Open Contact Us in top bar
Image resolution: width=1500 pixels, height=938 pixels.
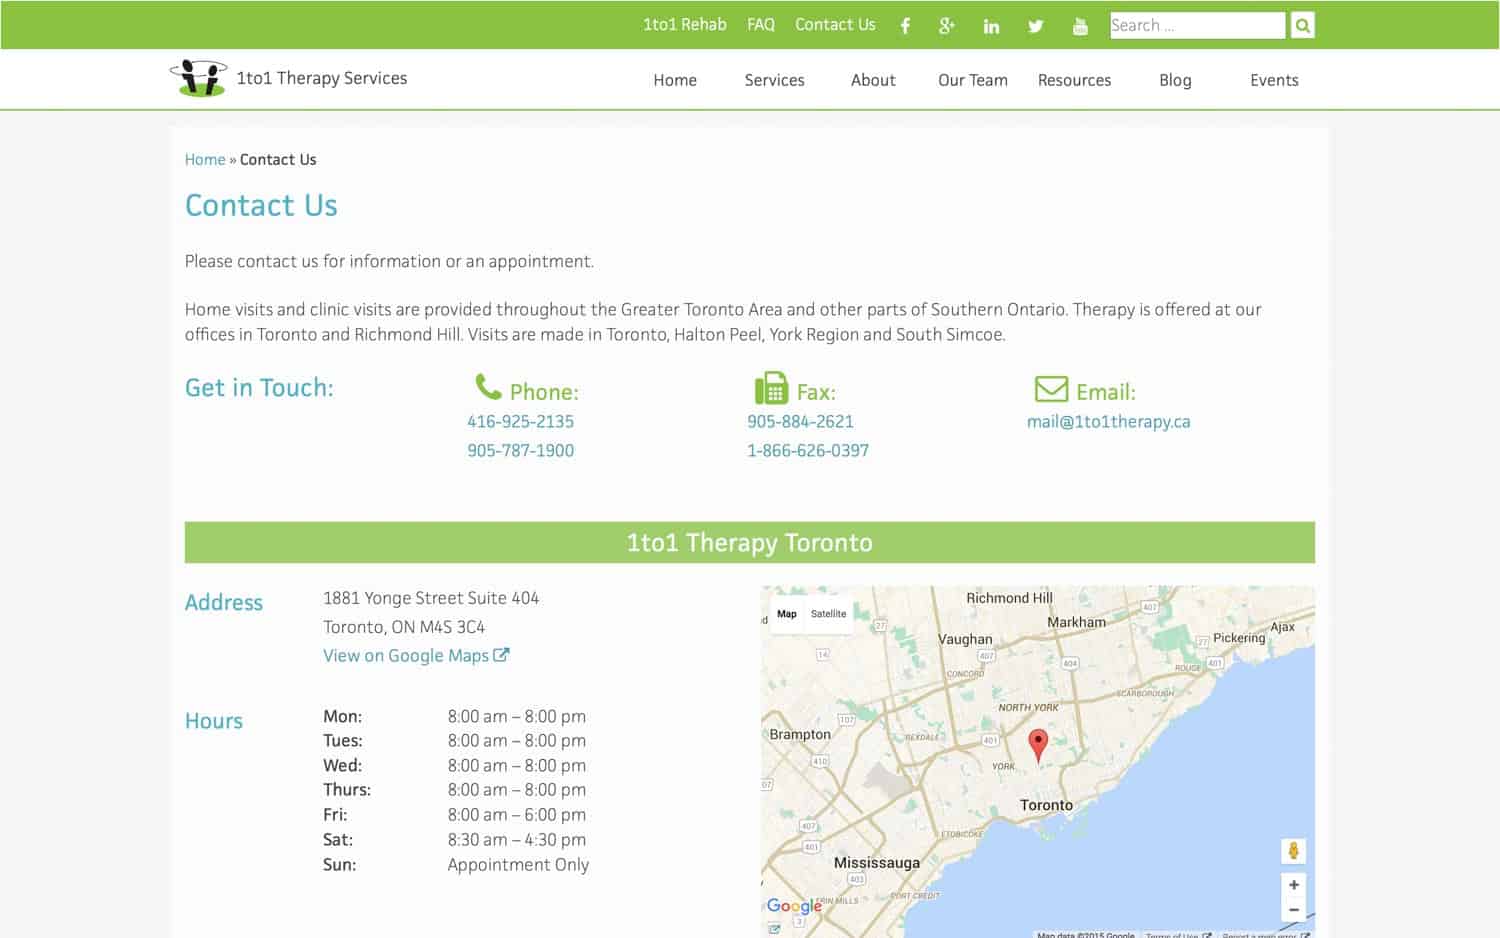[835, 24]
